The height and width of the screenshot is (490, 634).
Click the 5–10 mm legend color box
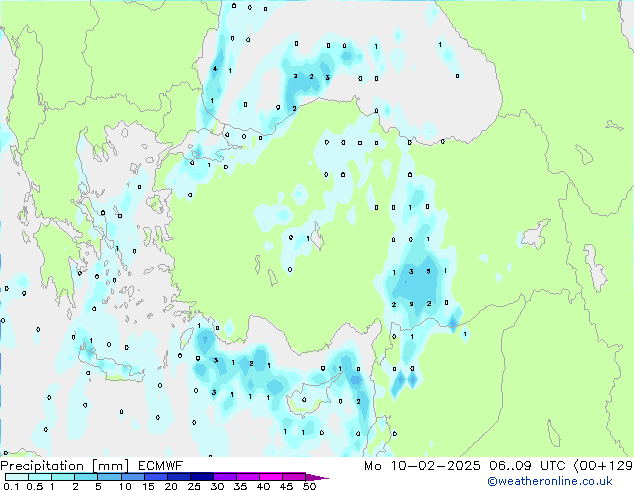pyautogui.click(x=109, y=477)
